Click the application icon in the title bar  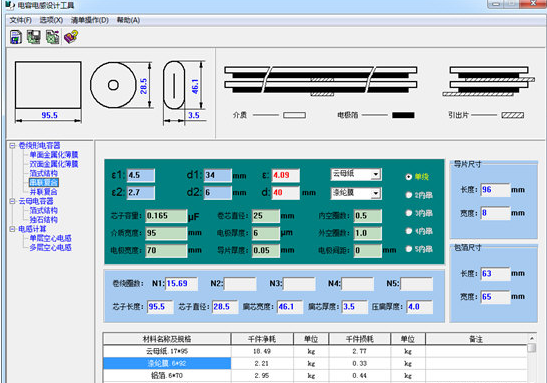click(10, 5)
